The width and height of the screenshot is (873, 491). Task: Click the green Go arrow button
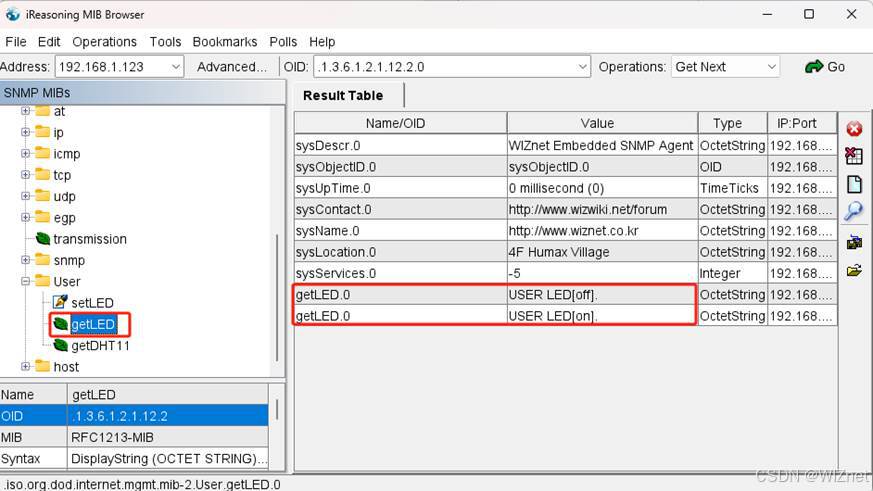point(825,67)
